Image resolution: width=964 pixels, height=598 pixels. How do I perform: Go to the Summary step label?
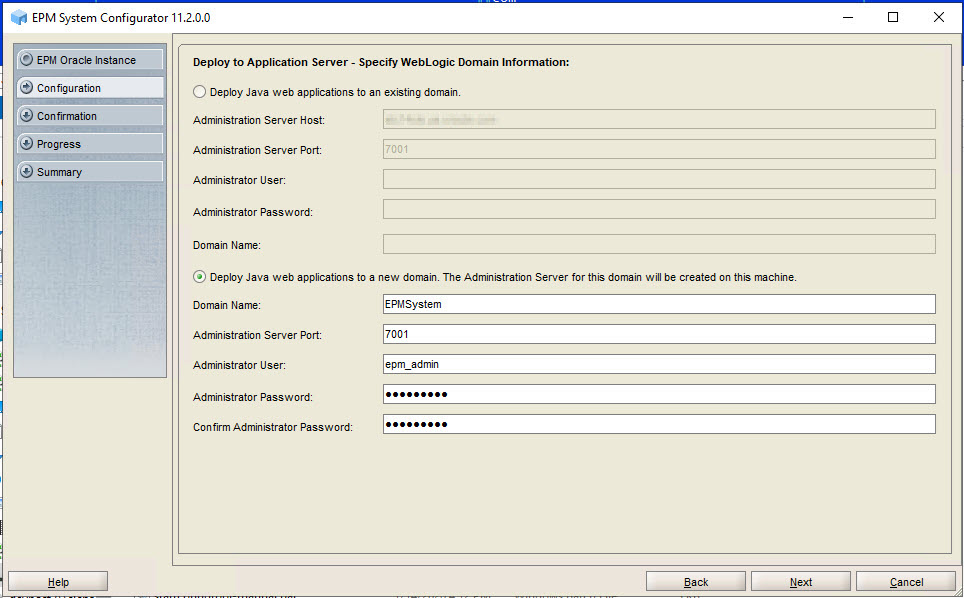[x=59, y=172]
